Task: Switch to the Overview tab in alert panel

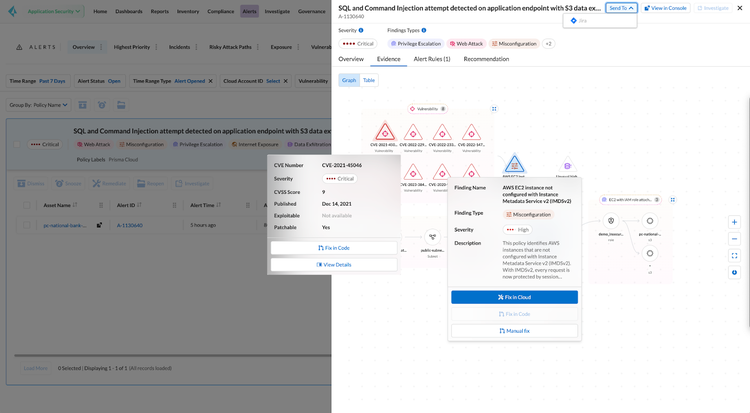Action: pyautogui.click(x=351, y=59)
